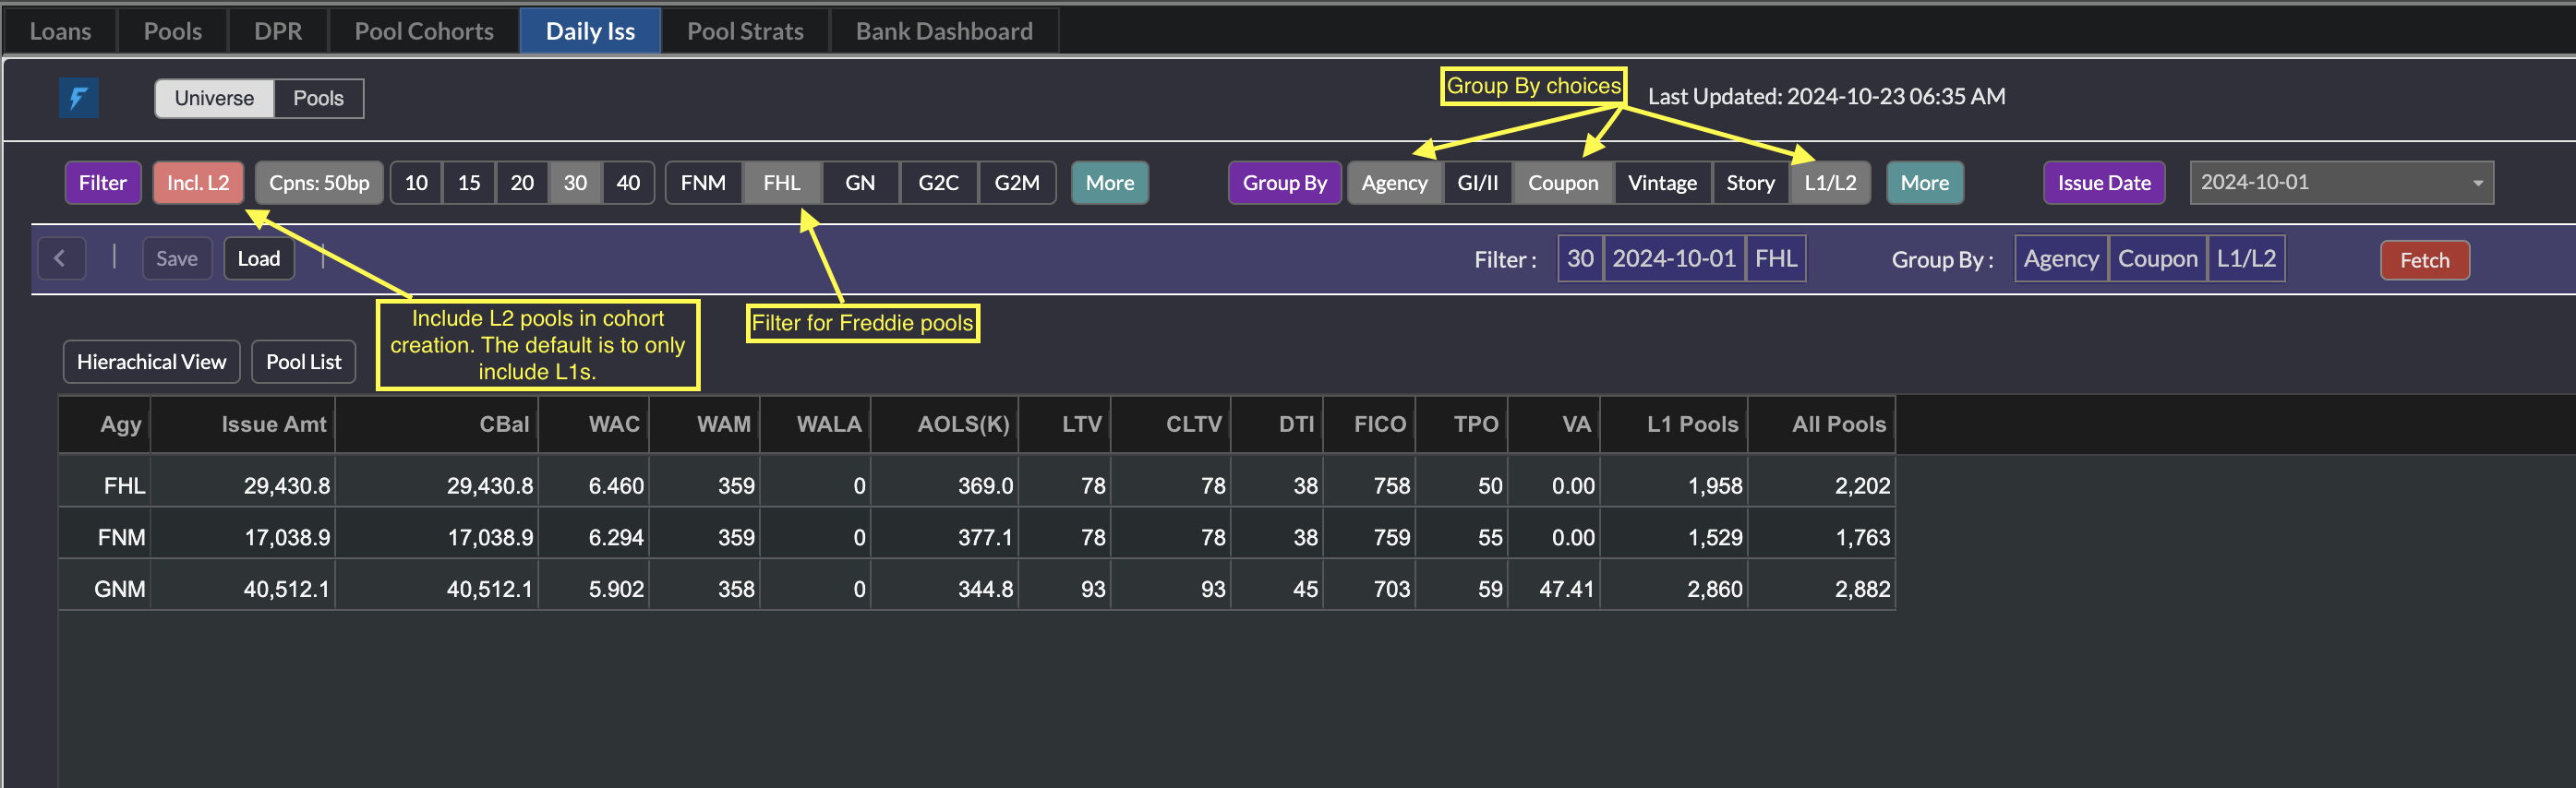This screenshot has height=788, width=2576.
Task: Switch to Hierachical View
Action: click(x=151, y=362)
